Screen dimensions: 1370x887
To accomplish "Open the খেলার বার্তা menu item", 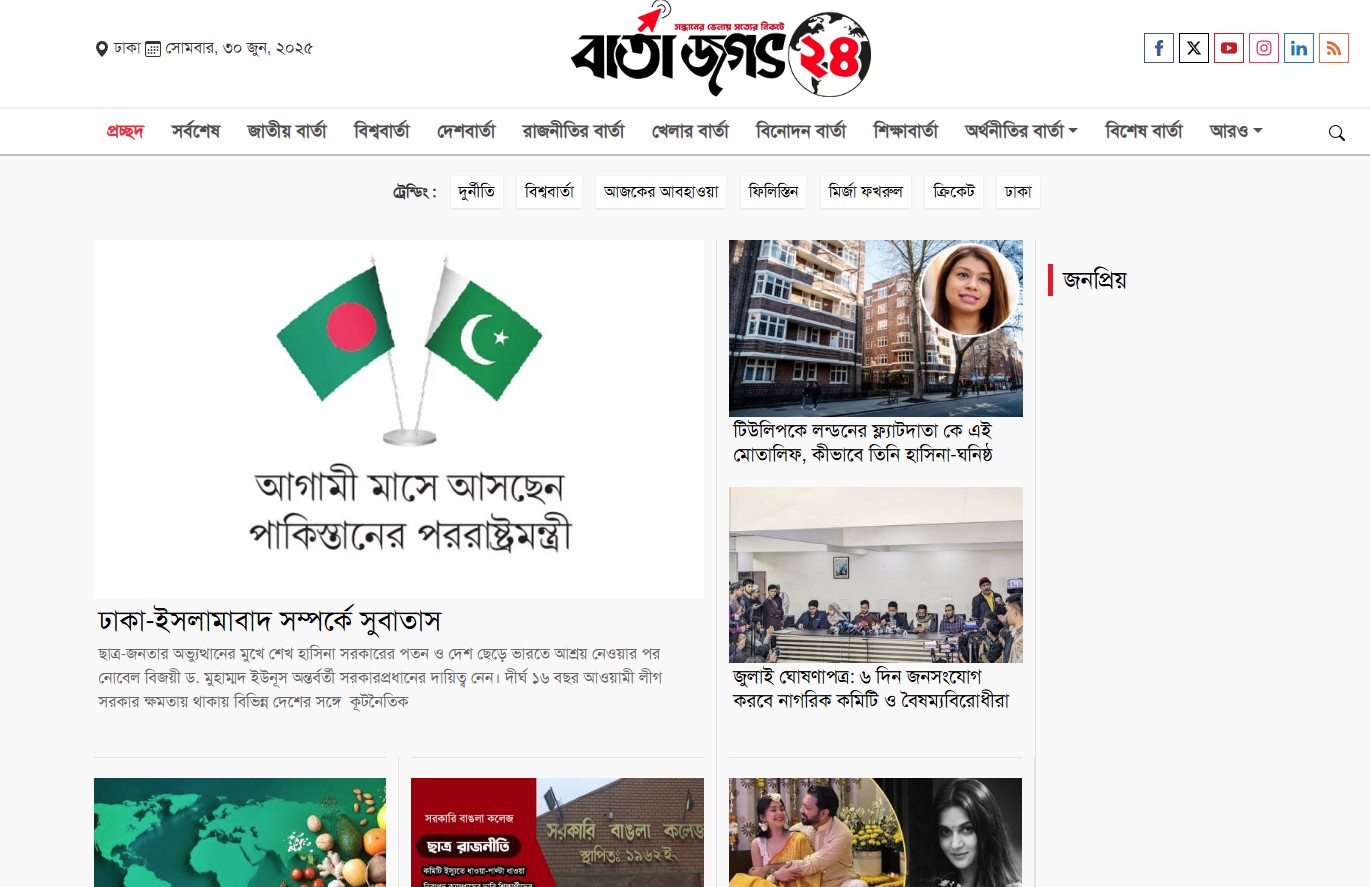I will pyautogui.click(x=690, y=131).
